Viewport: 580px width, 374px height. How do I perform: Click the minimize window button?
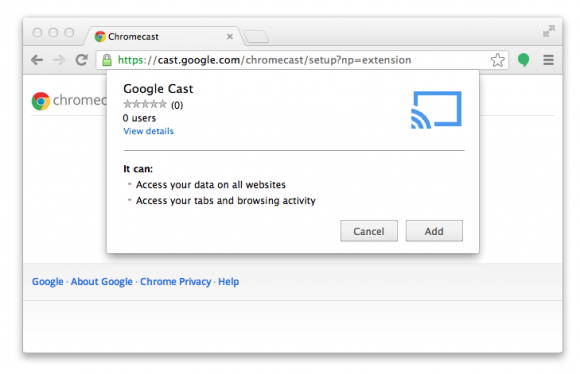[x=53, y=33]
